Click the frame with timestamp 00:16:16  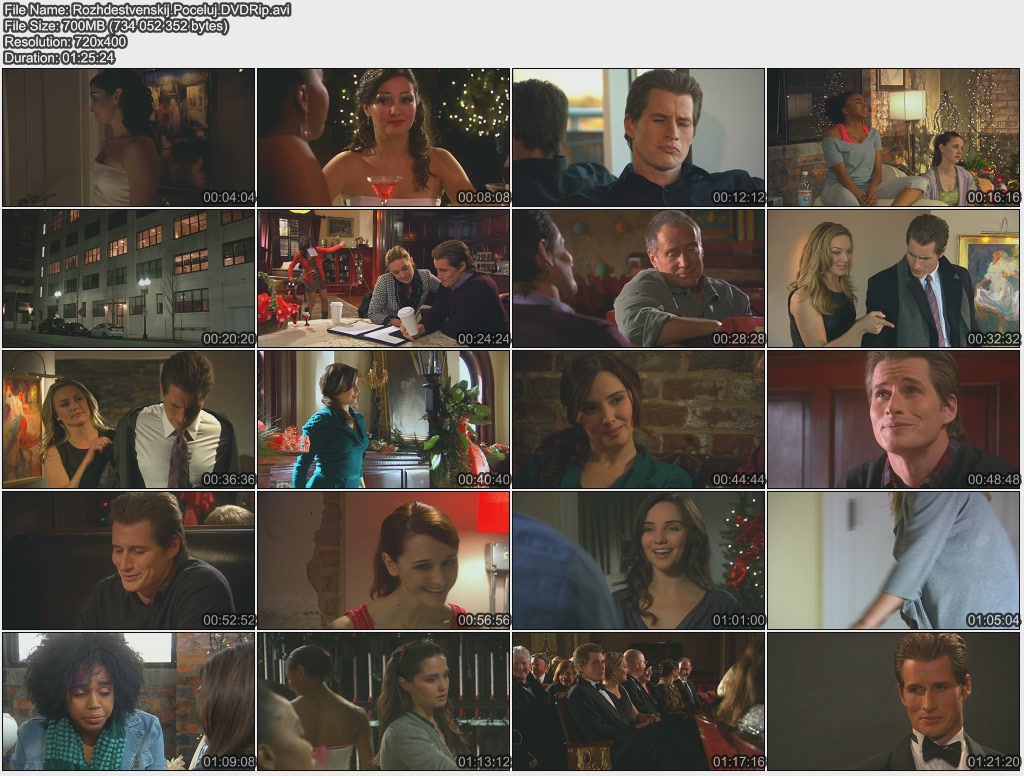894,138
